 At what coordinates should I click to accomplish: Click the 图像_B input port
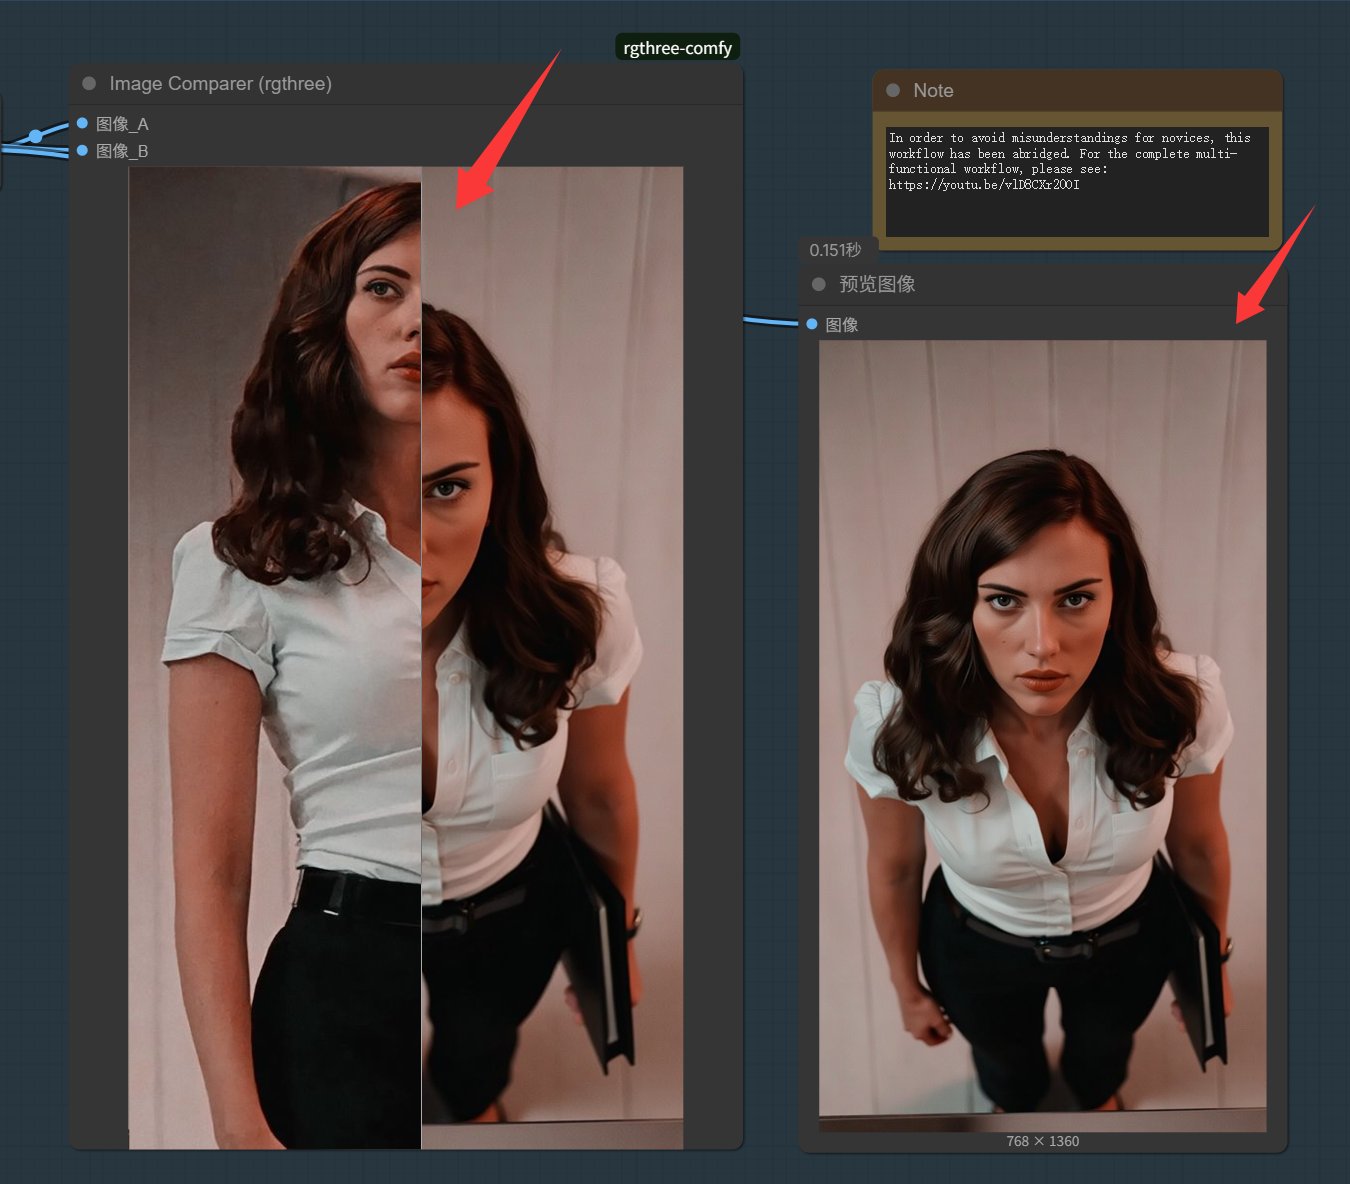click(x=82, y=151)
